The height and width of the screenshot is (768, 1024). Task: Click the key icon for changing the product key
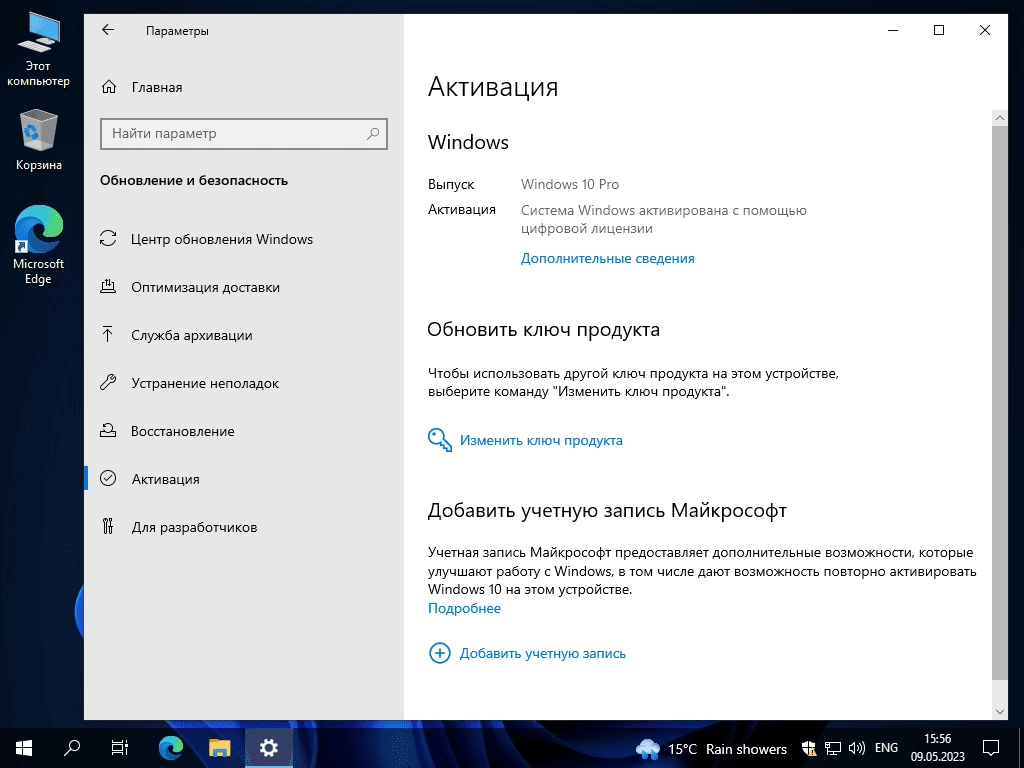440,440
